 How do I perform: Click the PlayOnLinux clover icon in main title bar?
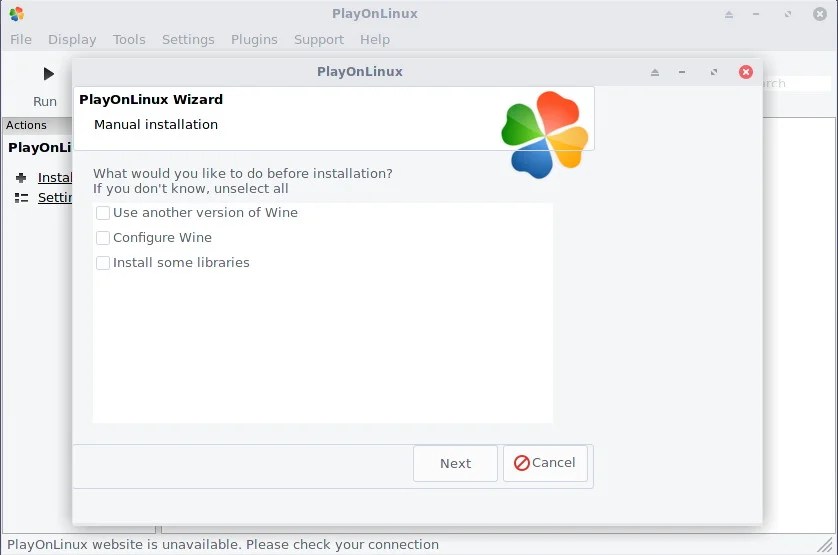click(x=17, y=13)
